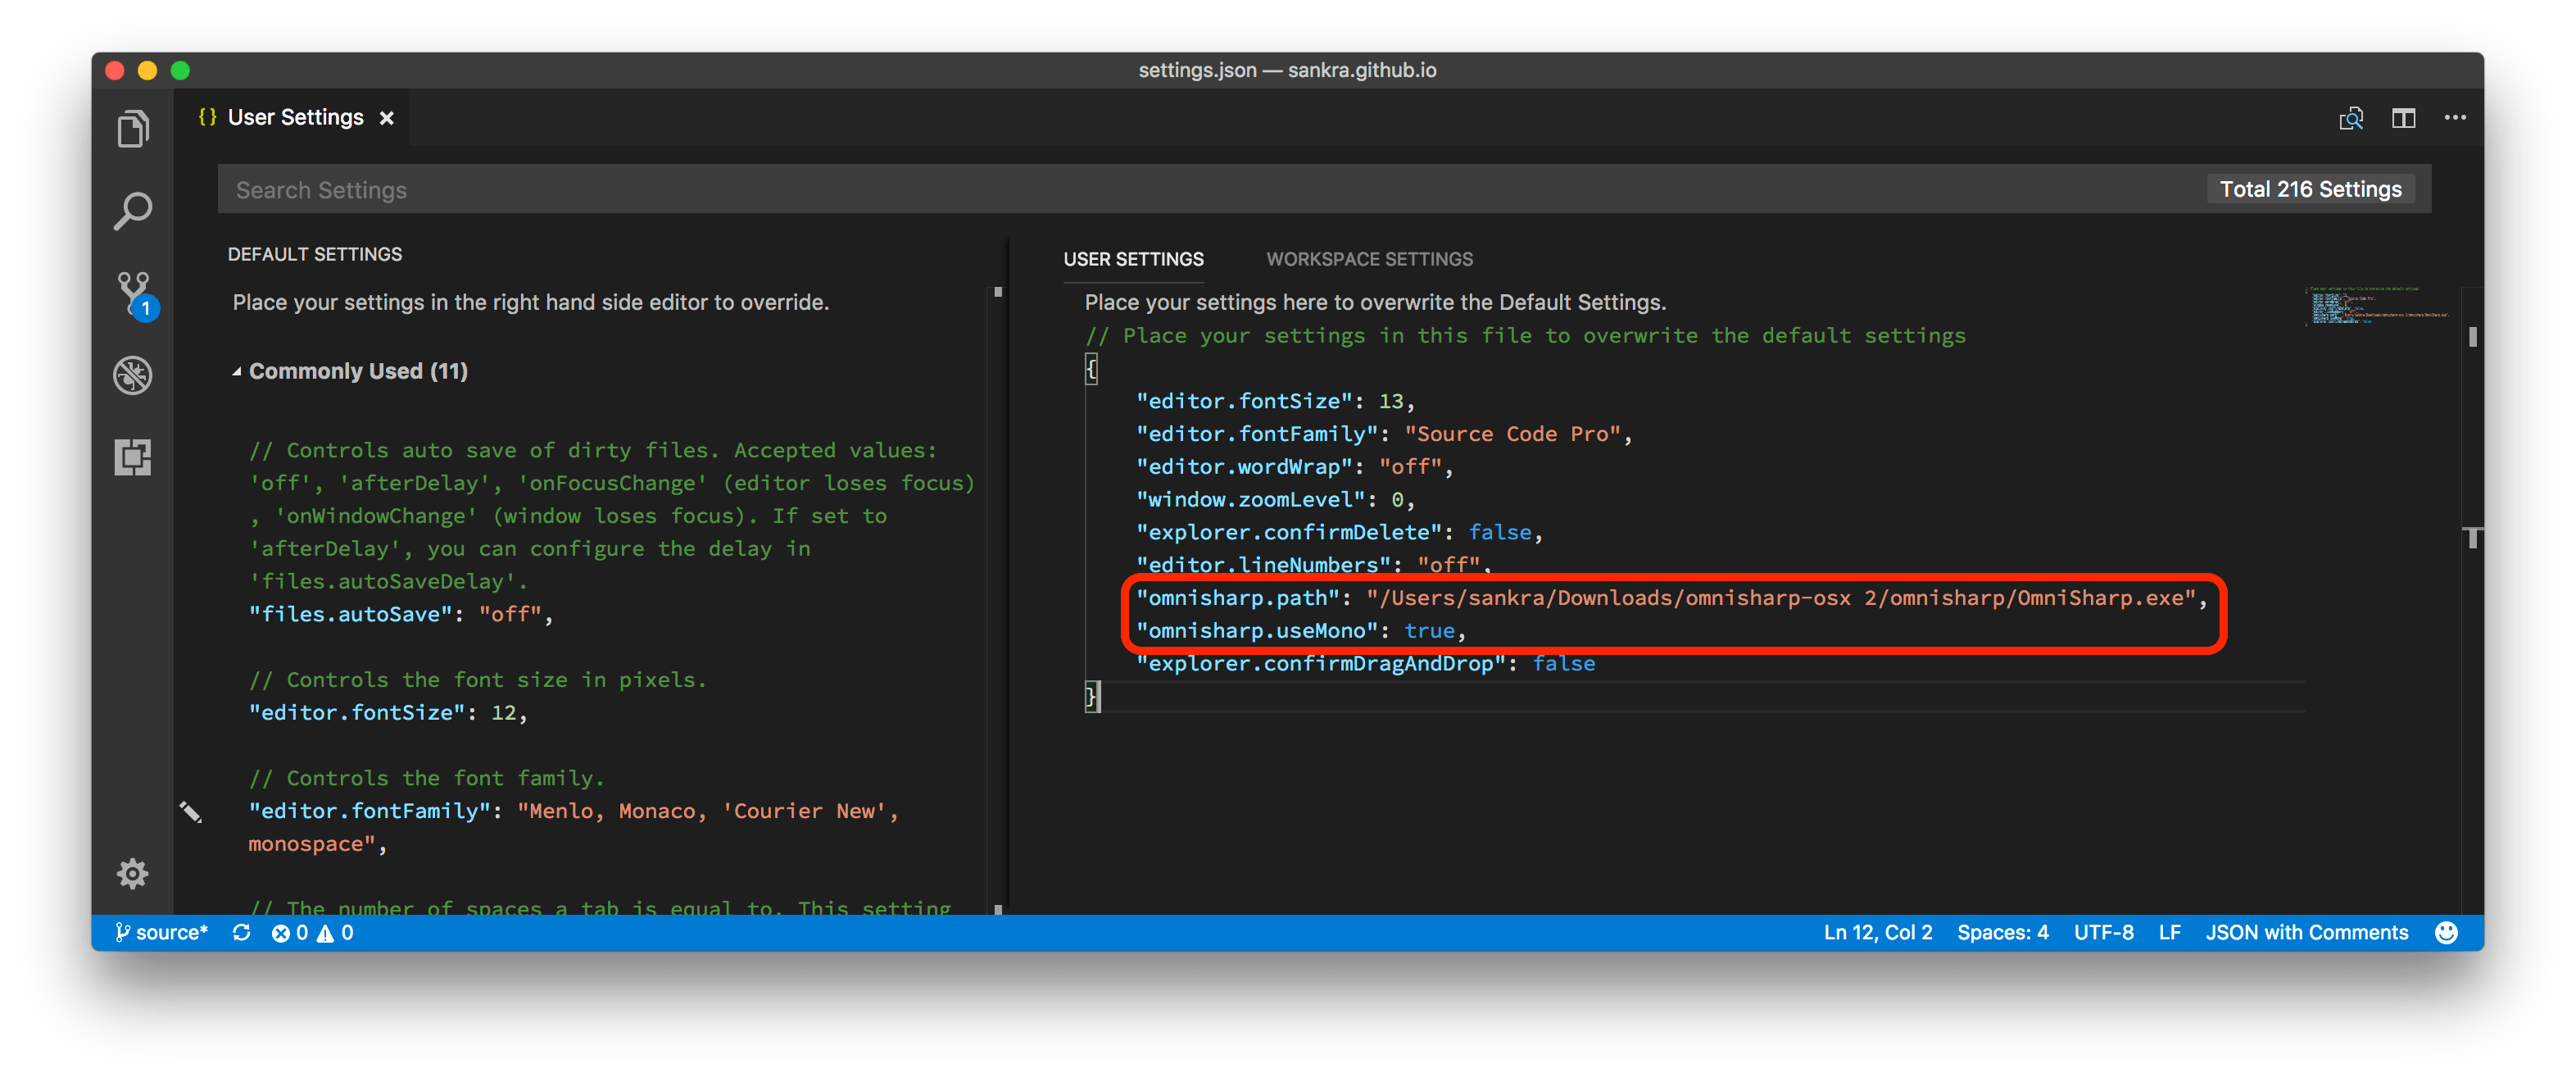Click the OmniSharp.exe path string value
Image resolution: width=2576 pixels, height=1082 pixels.
1781,598
